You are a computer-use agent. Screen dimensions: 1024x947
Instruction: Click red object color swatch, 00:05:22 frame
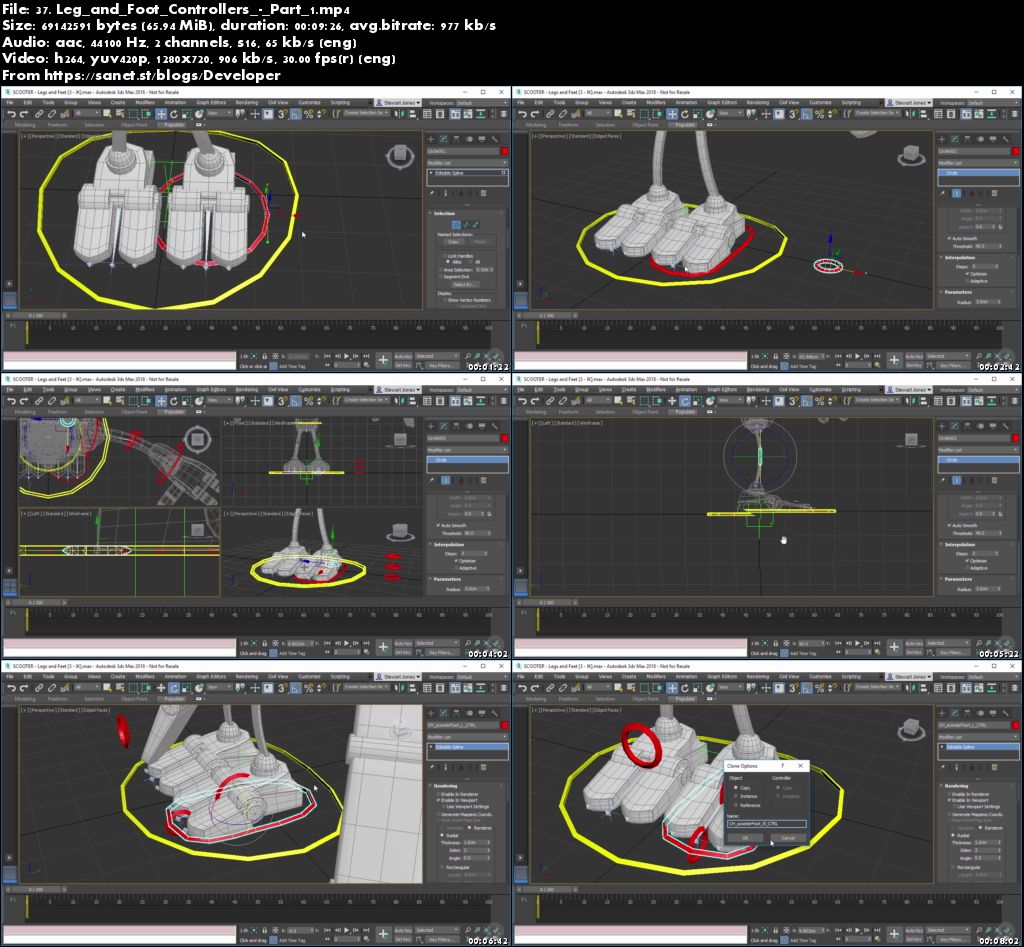[1016, 438]
